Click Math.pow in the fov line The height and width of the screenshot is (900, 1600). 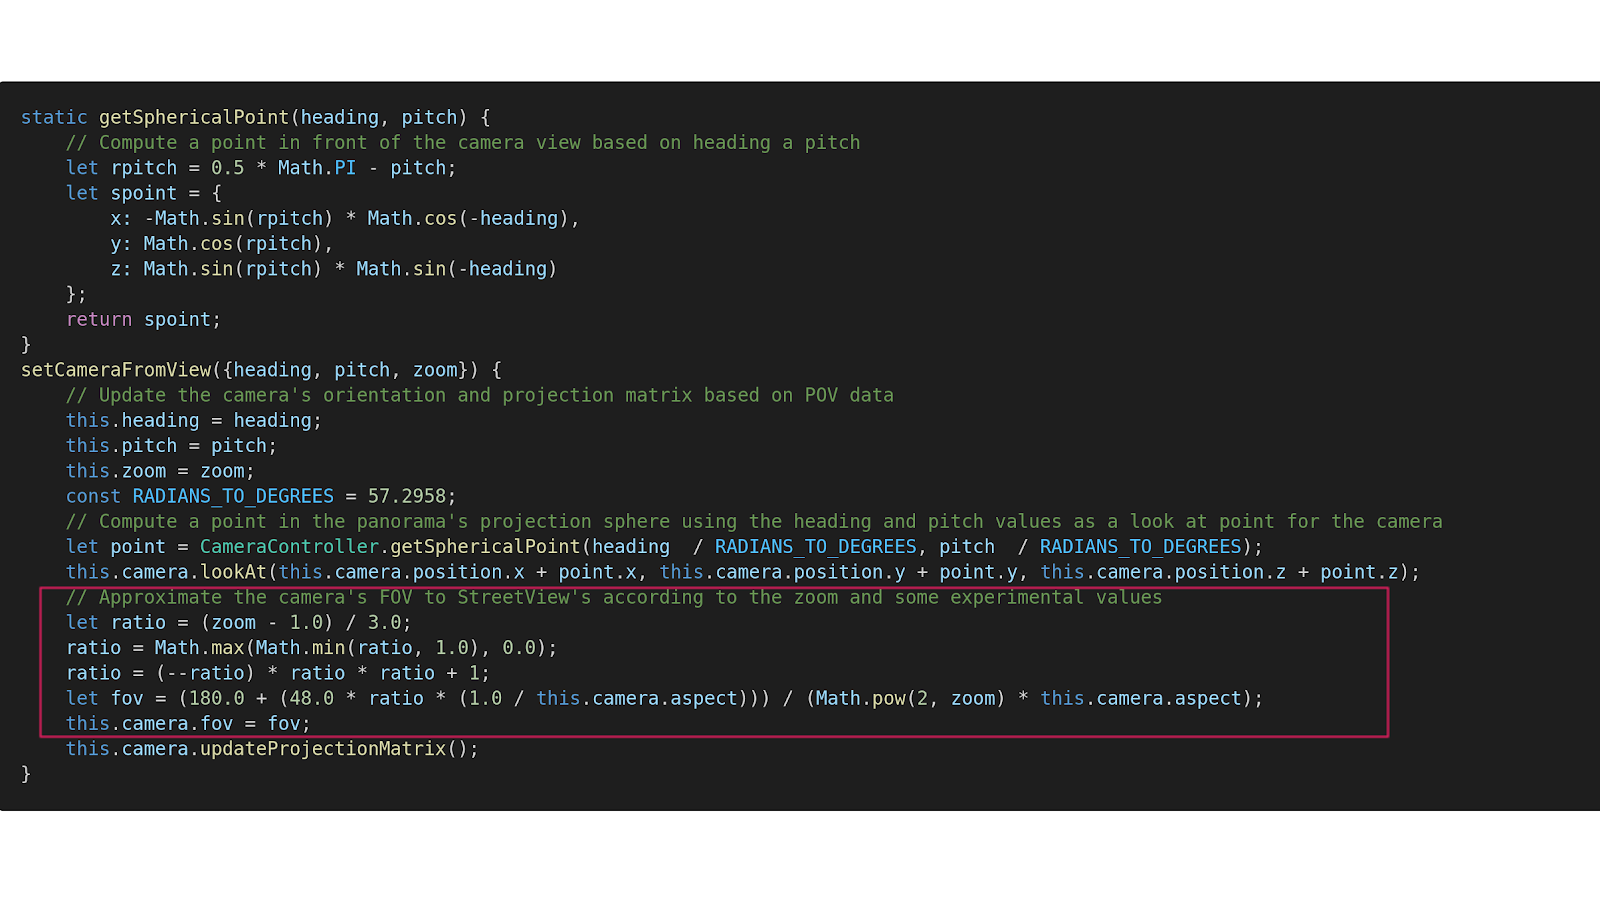pyautogui.click(x=859, y=698)
